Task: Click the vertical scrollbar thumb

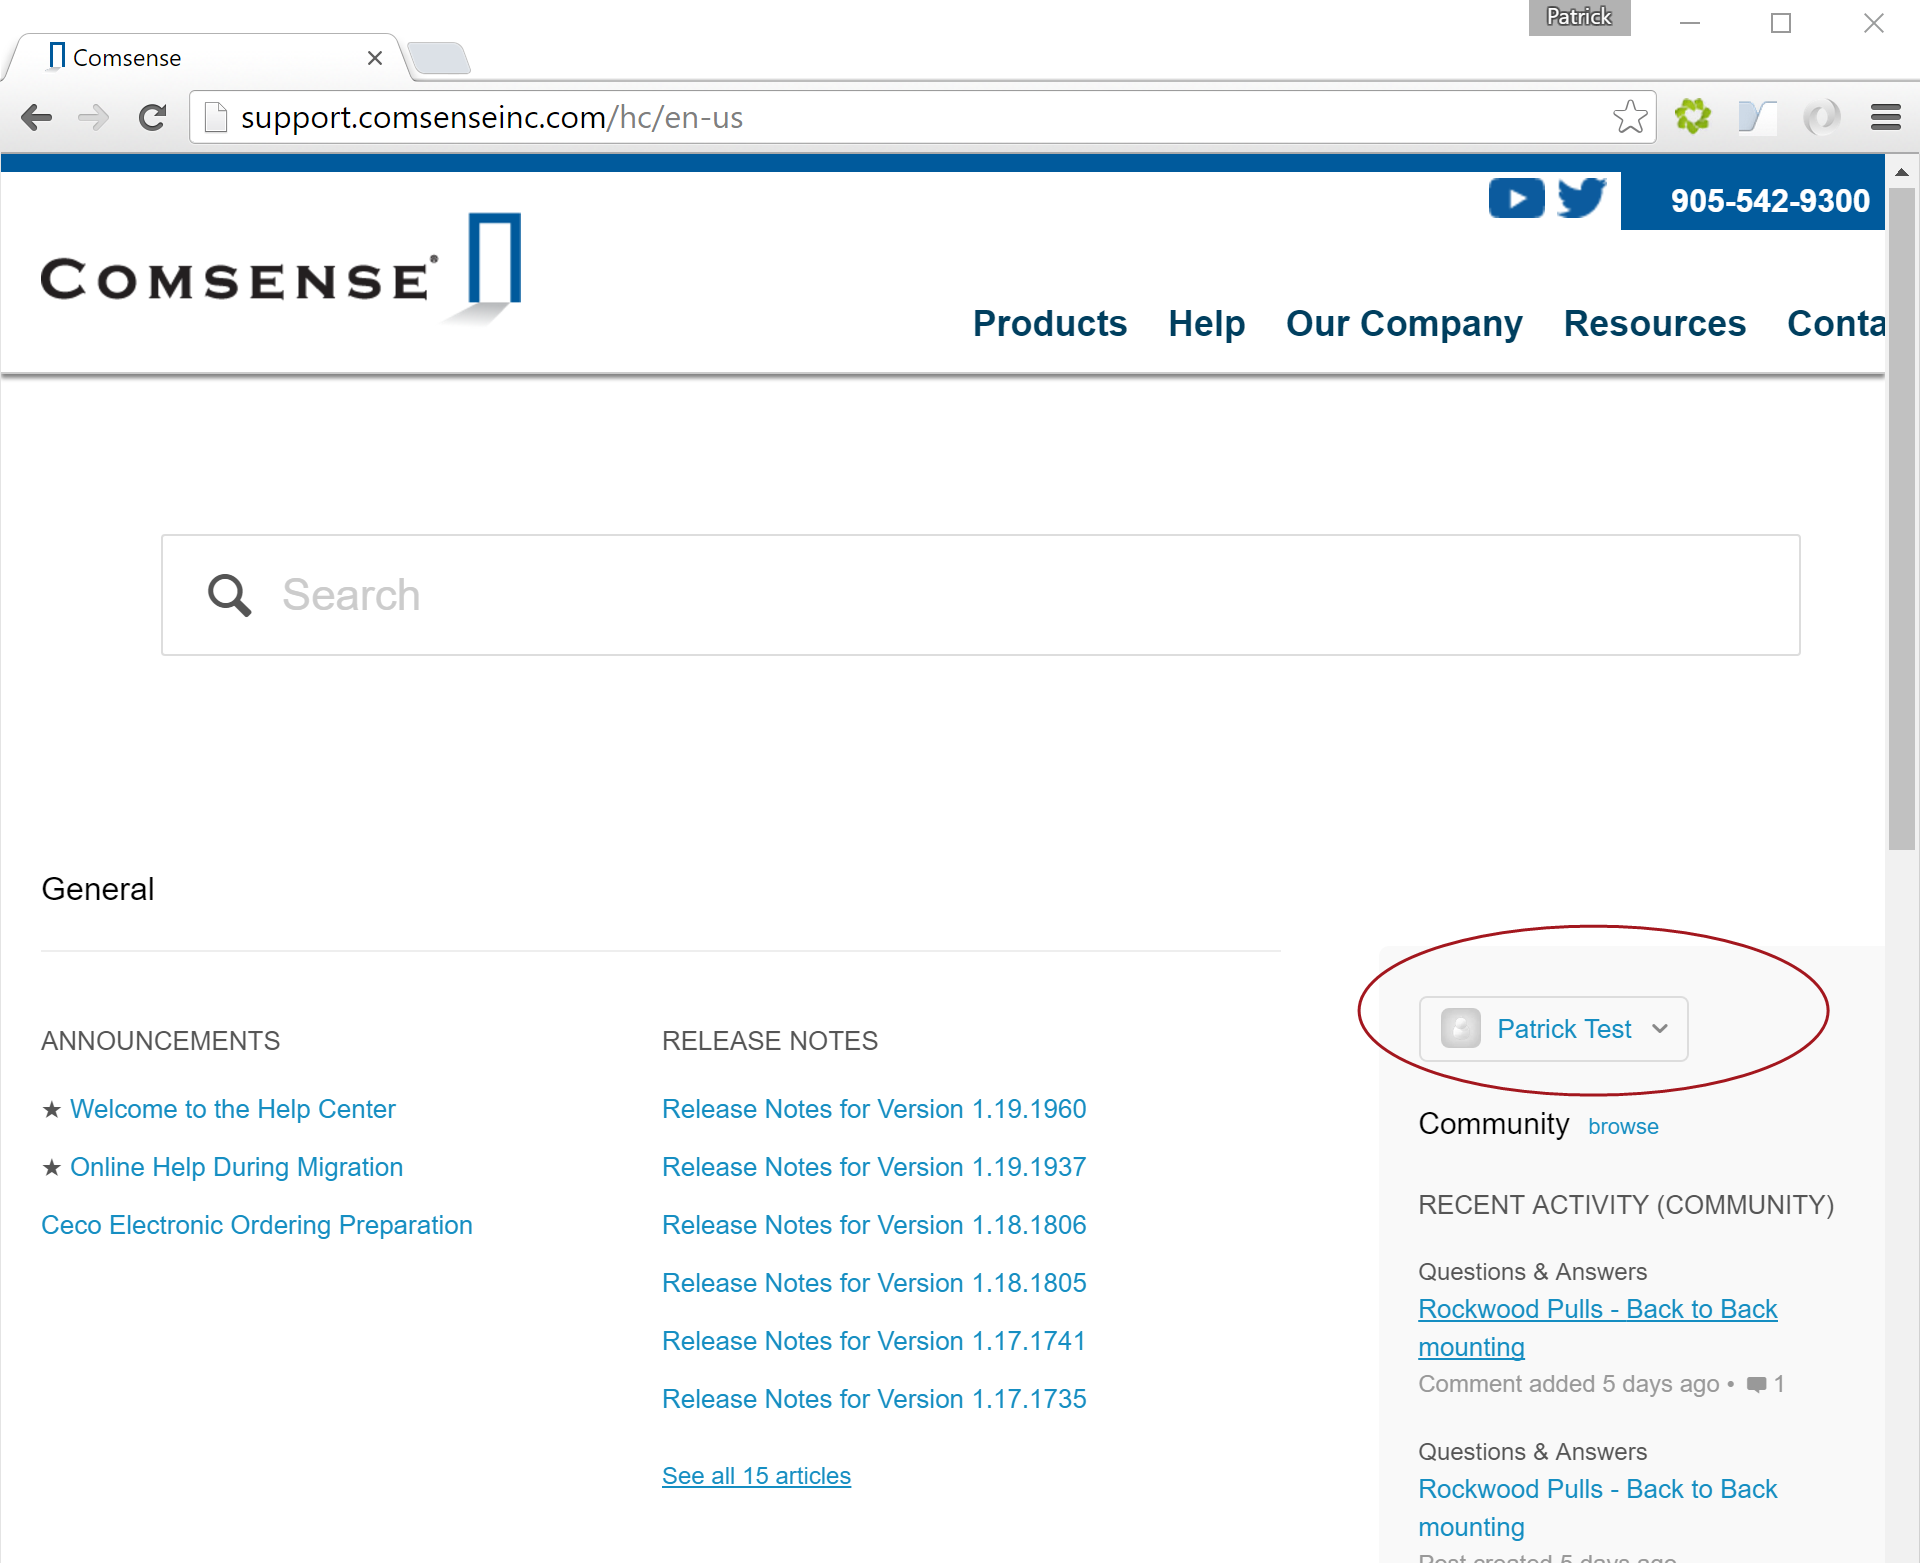Action: (1902, 518)
